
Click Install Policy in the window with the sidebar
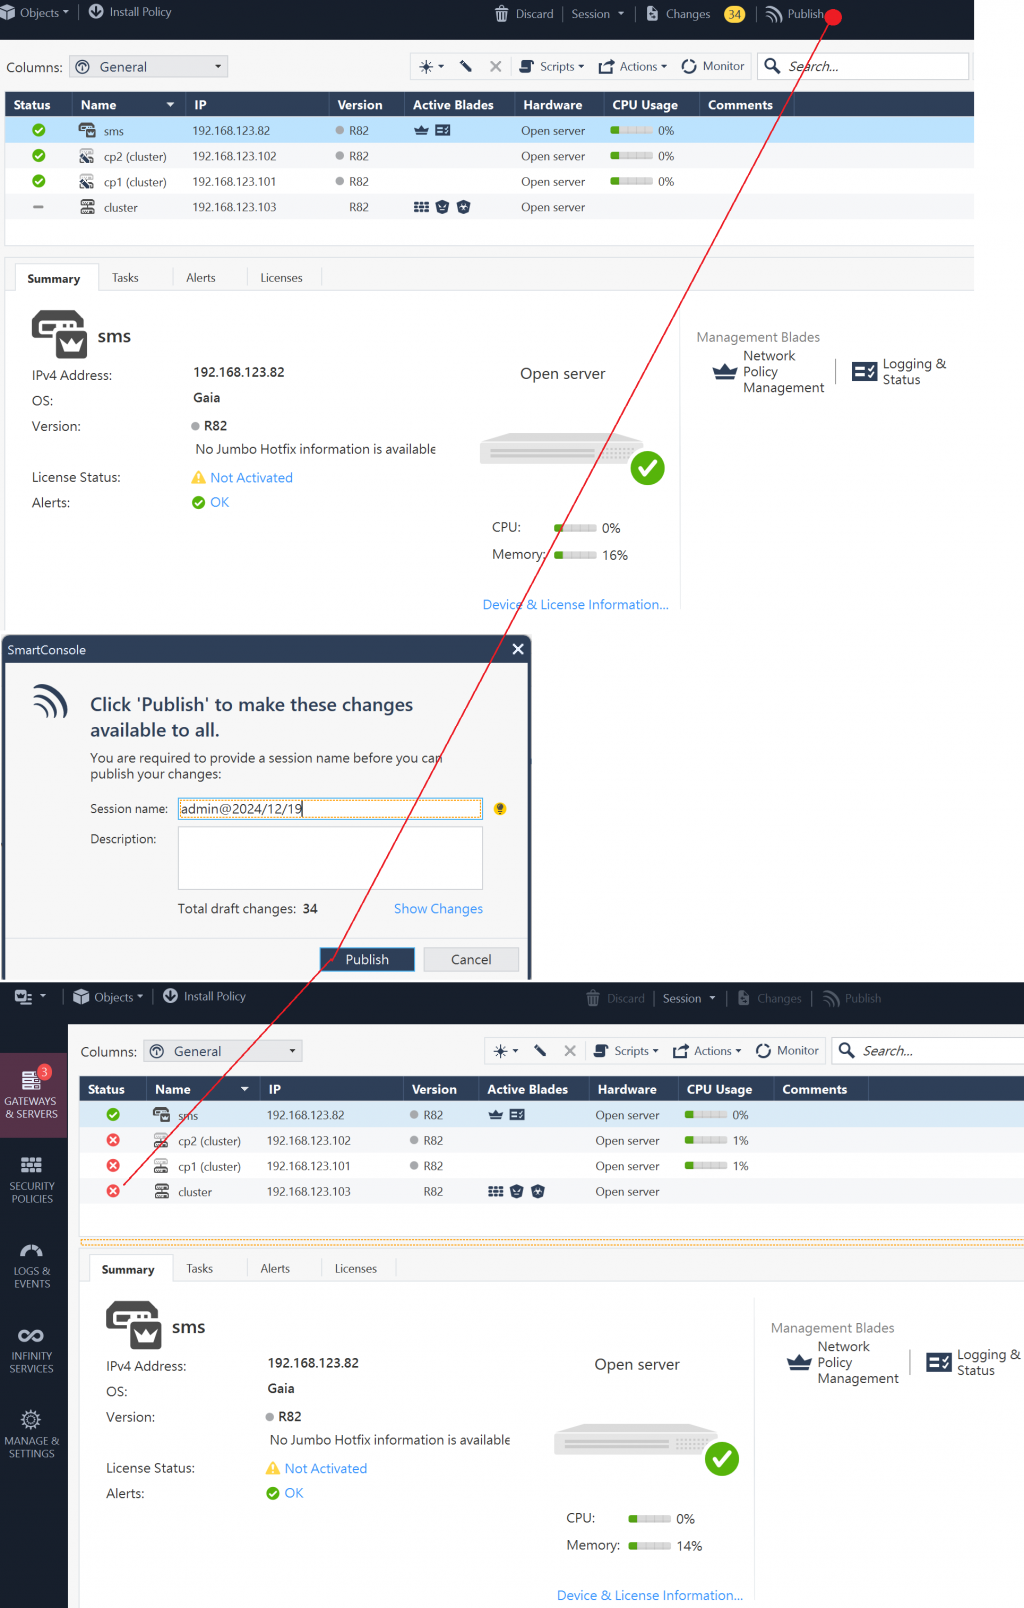204,996
